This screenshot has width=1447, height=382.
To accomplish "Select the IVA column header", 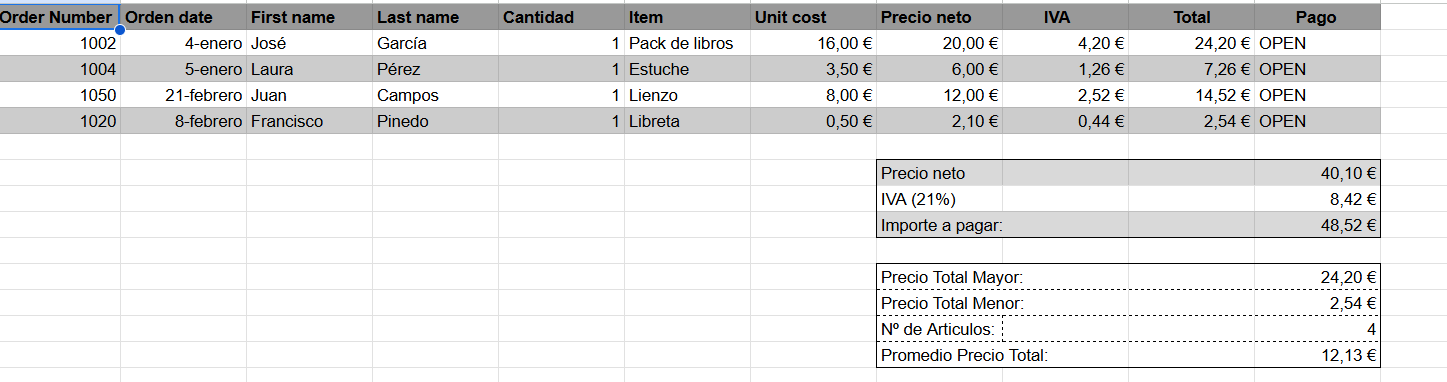I will coord(1066,17).
